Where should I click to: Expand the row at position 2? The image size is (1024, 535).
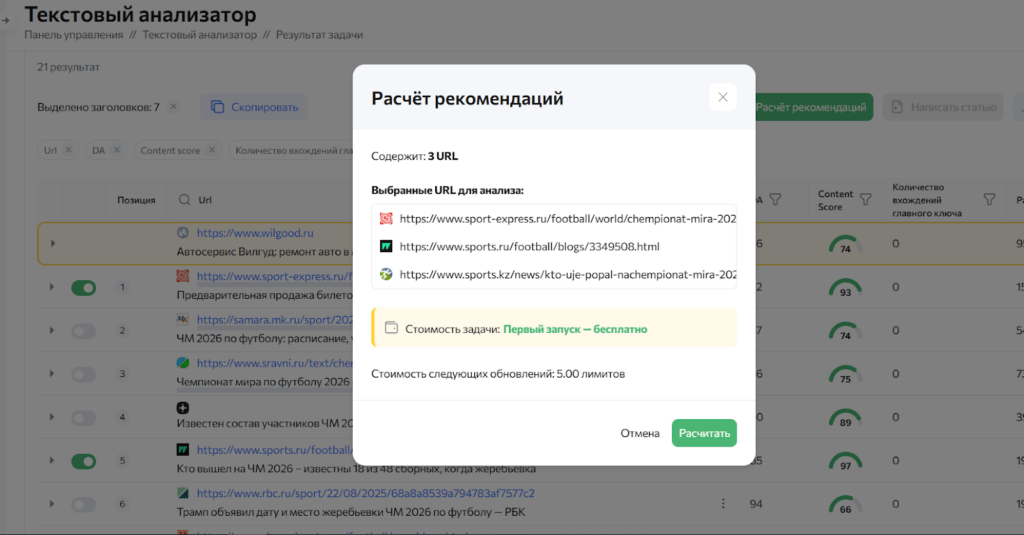click(x=50, y=331)
